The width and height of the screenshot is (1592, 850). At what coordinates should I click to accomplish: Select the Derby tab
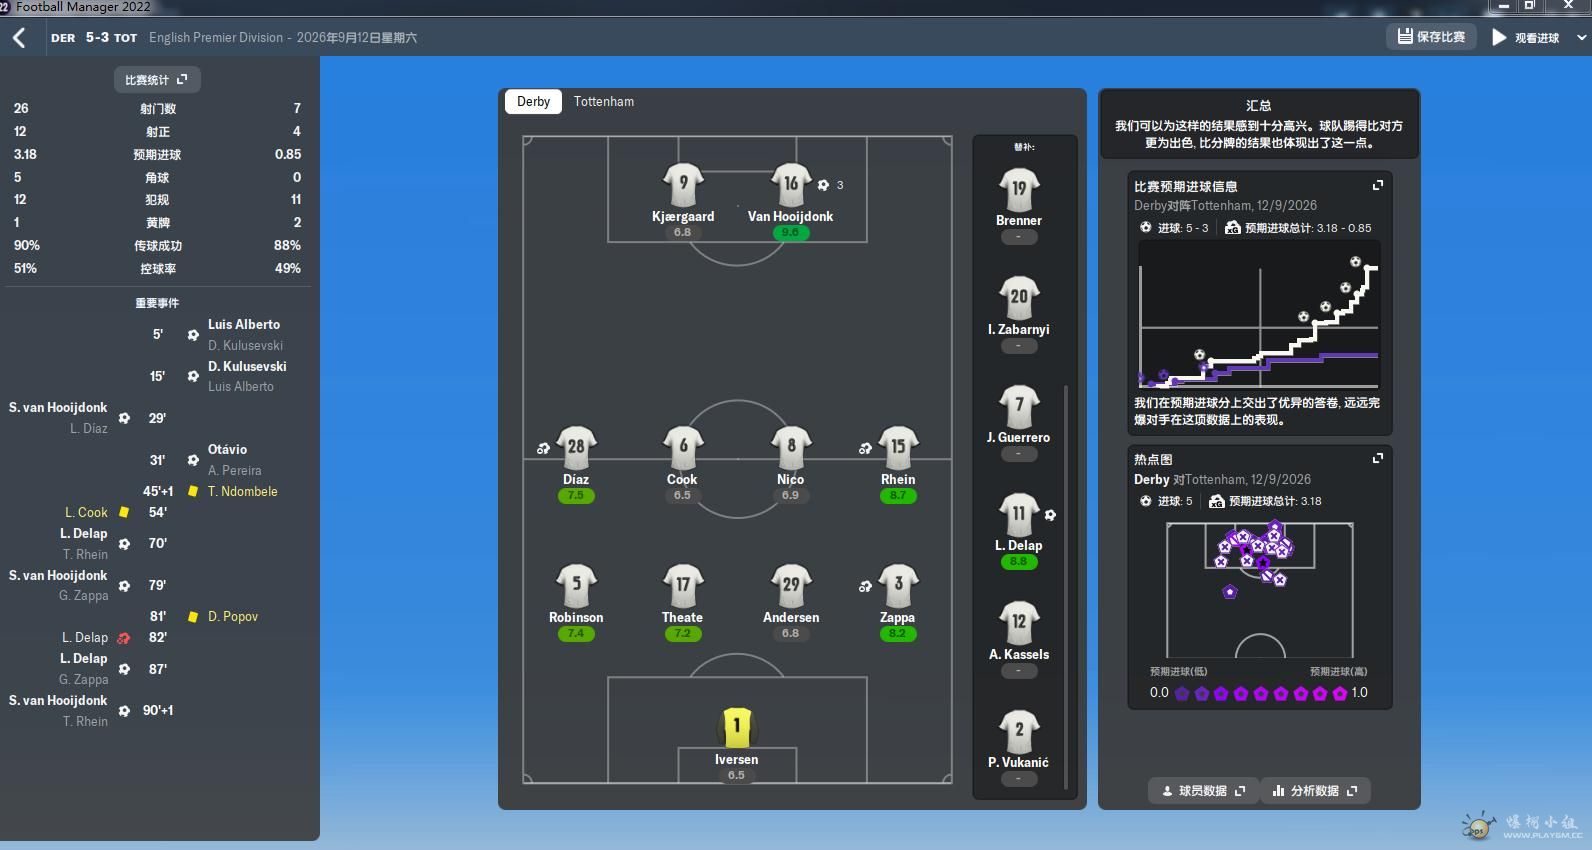[x=533, y=102]
